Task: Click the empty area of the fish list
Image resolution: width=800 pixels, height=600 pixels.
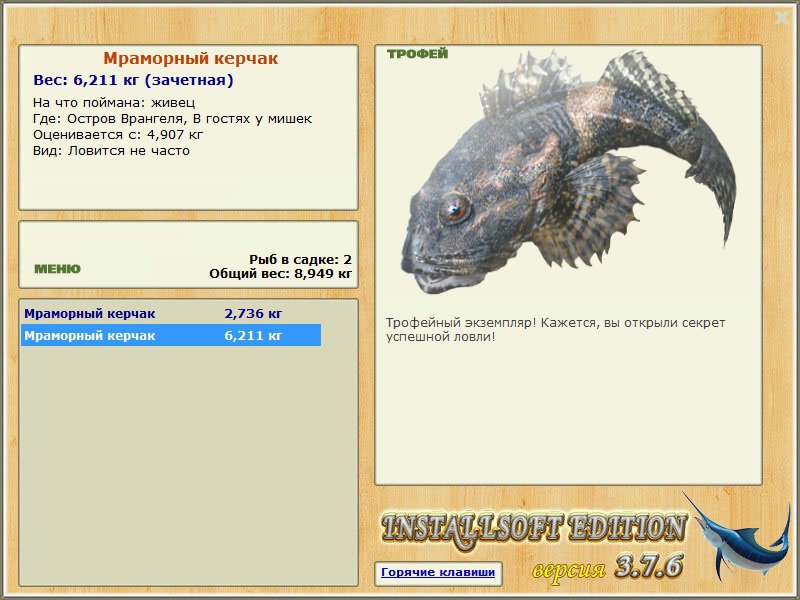Action: 188,464
